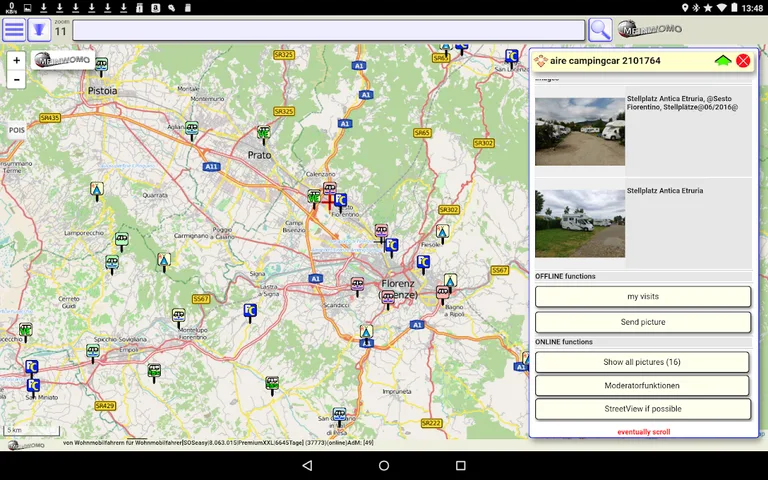Click the red crosshair at map center
Screen dimensions: 768x480
(328, 202)
